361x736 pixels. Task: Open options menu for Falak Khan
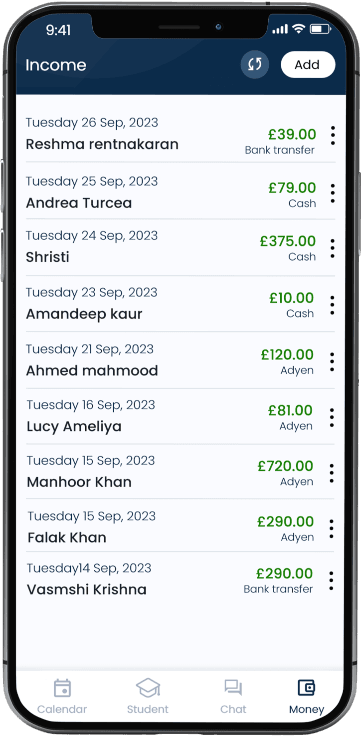click(x=332, y=529)
